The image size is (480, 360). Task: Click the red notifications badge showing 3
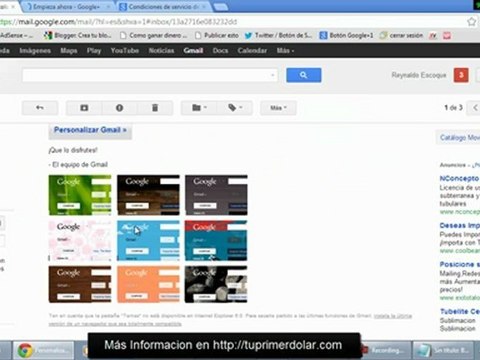461,75
